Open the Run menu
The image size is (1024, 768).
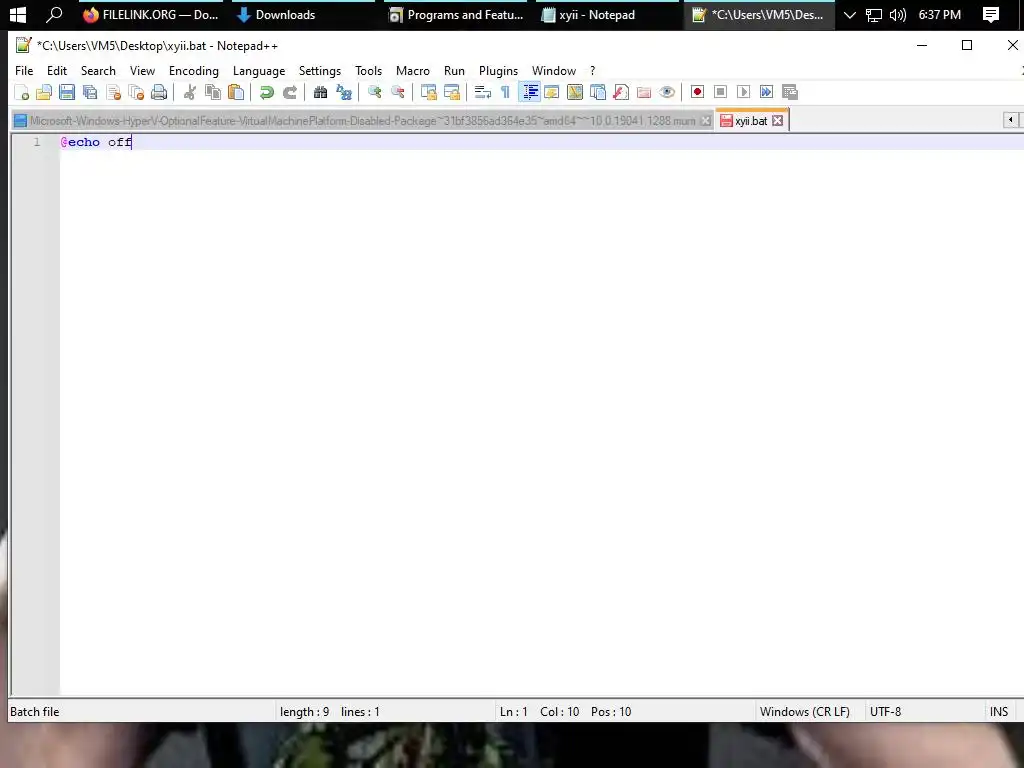[455, 71]
